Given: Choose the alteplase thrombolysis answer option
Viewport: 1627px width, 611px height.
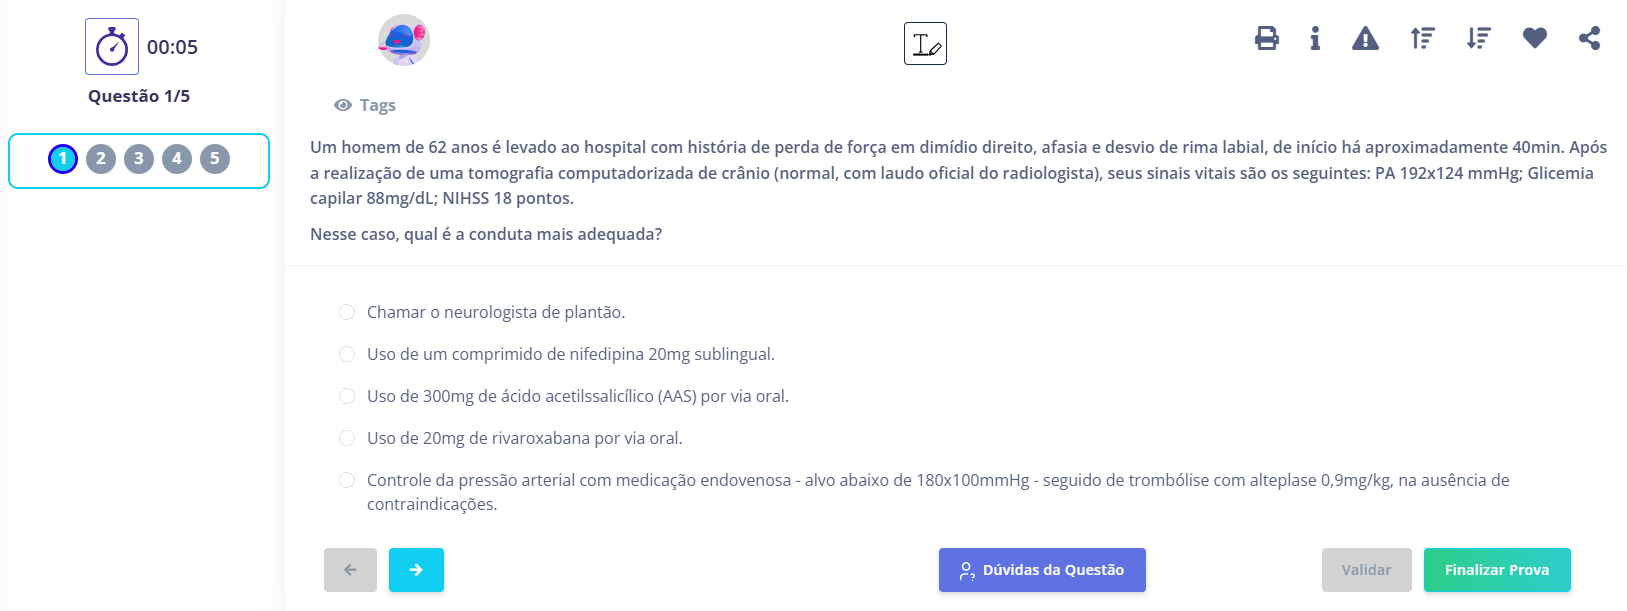Looking at the screenshot, I should click(347, 480).
